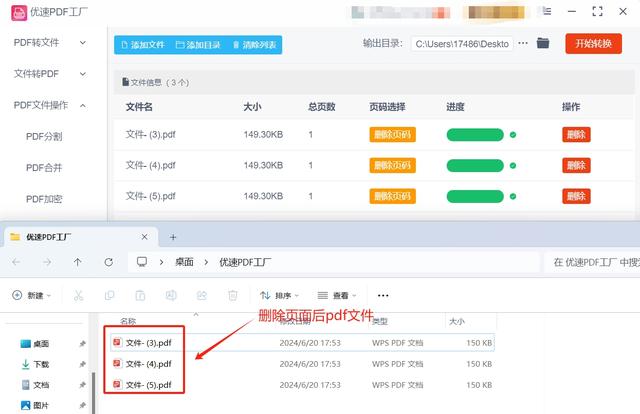Open the 排序 sort dropdown
Viewport: 640px width, 414px height.
coord(280,295)
